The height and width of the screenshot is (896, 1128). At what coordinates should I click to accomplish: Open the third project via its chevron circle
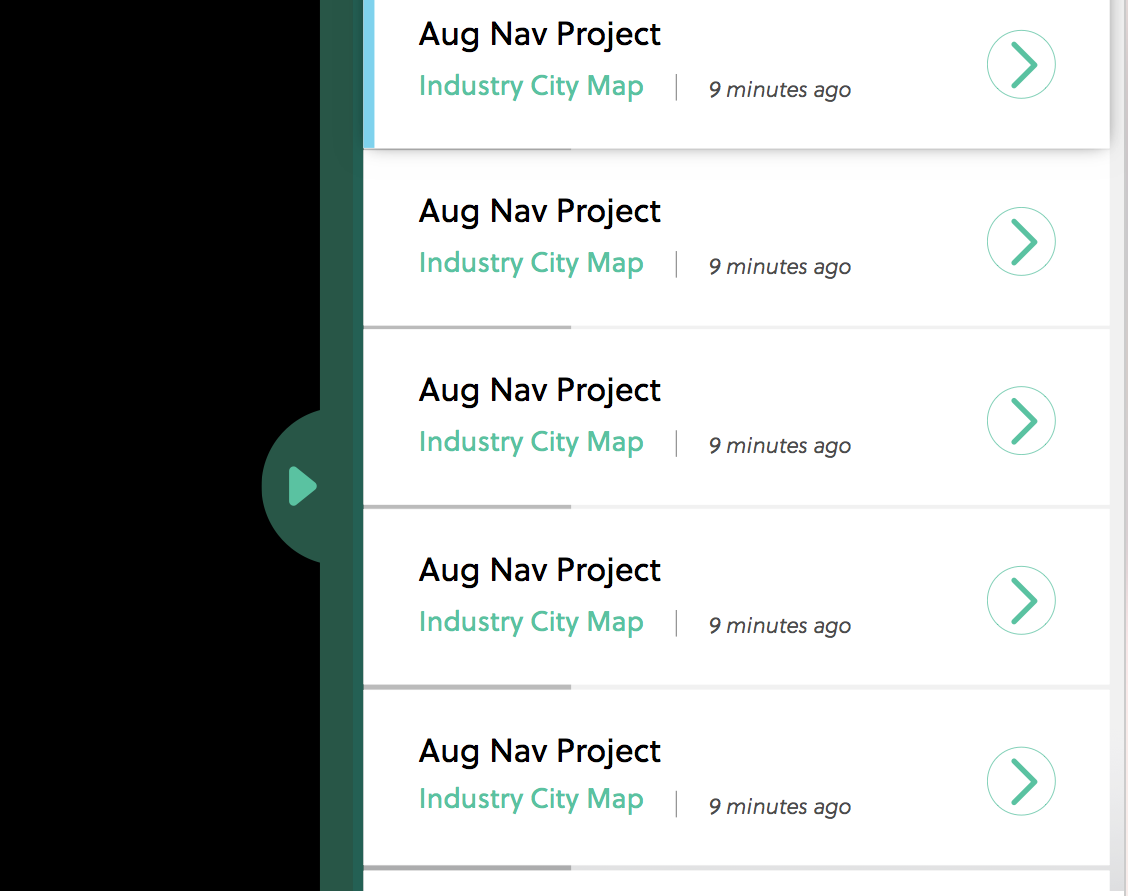pos(1021,421)
